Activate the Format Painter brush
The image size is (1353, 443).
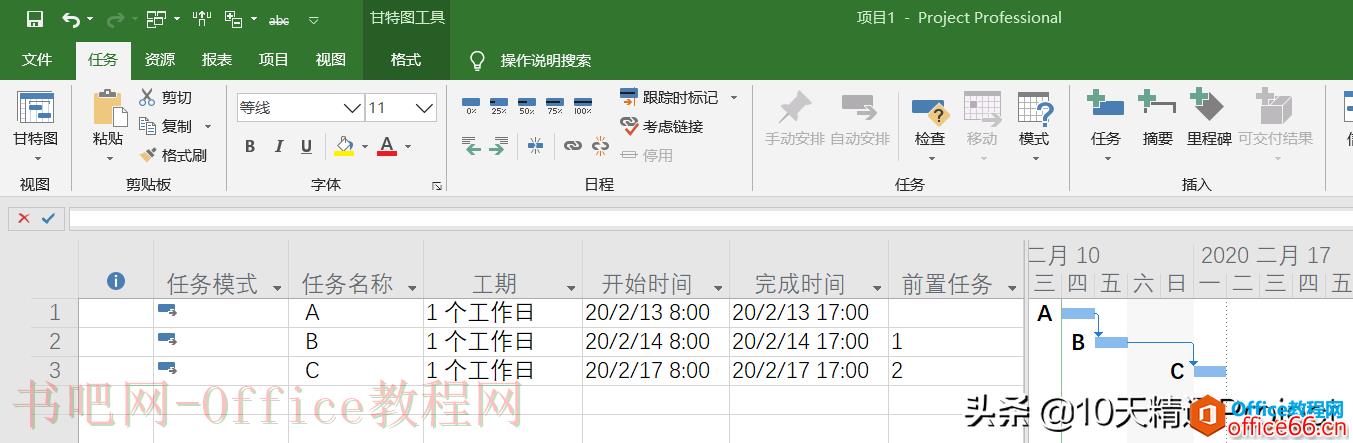(x=173, y=155)
